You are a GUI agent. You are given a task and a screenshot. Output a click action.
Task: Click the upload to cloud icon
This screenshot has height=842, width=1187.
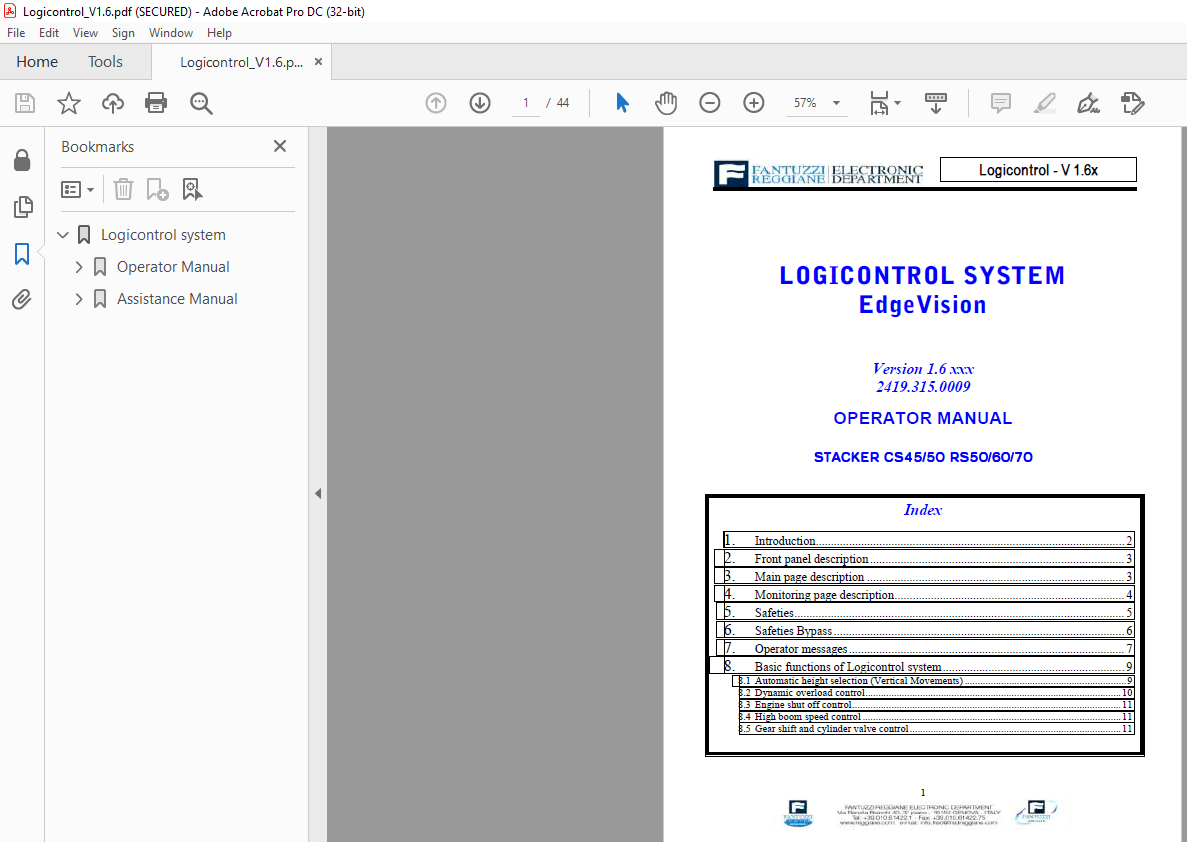tap(112, 103)
